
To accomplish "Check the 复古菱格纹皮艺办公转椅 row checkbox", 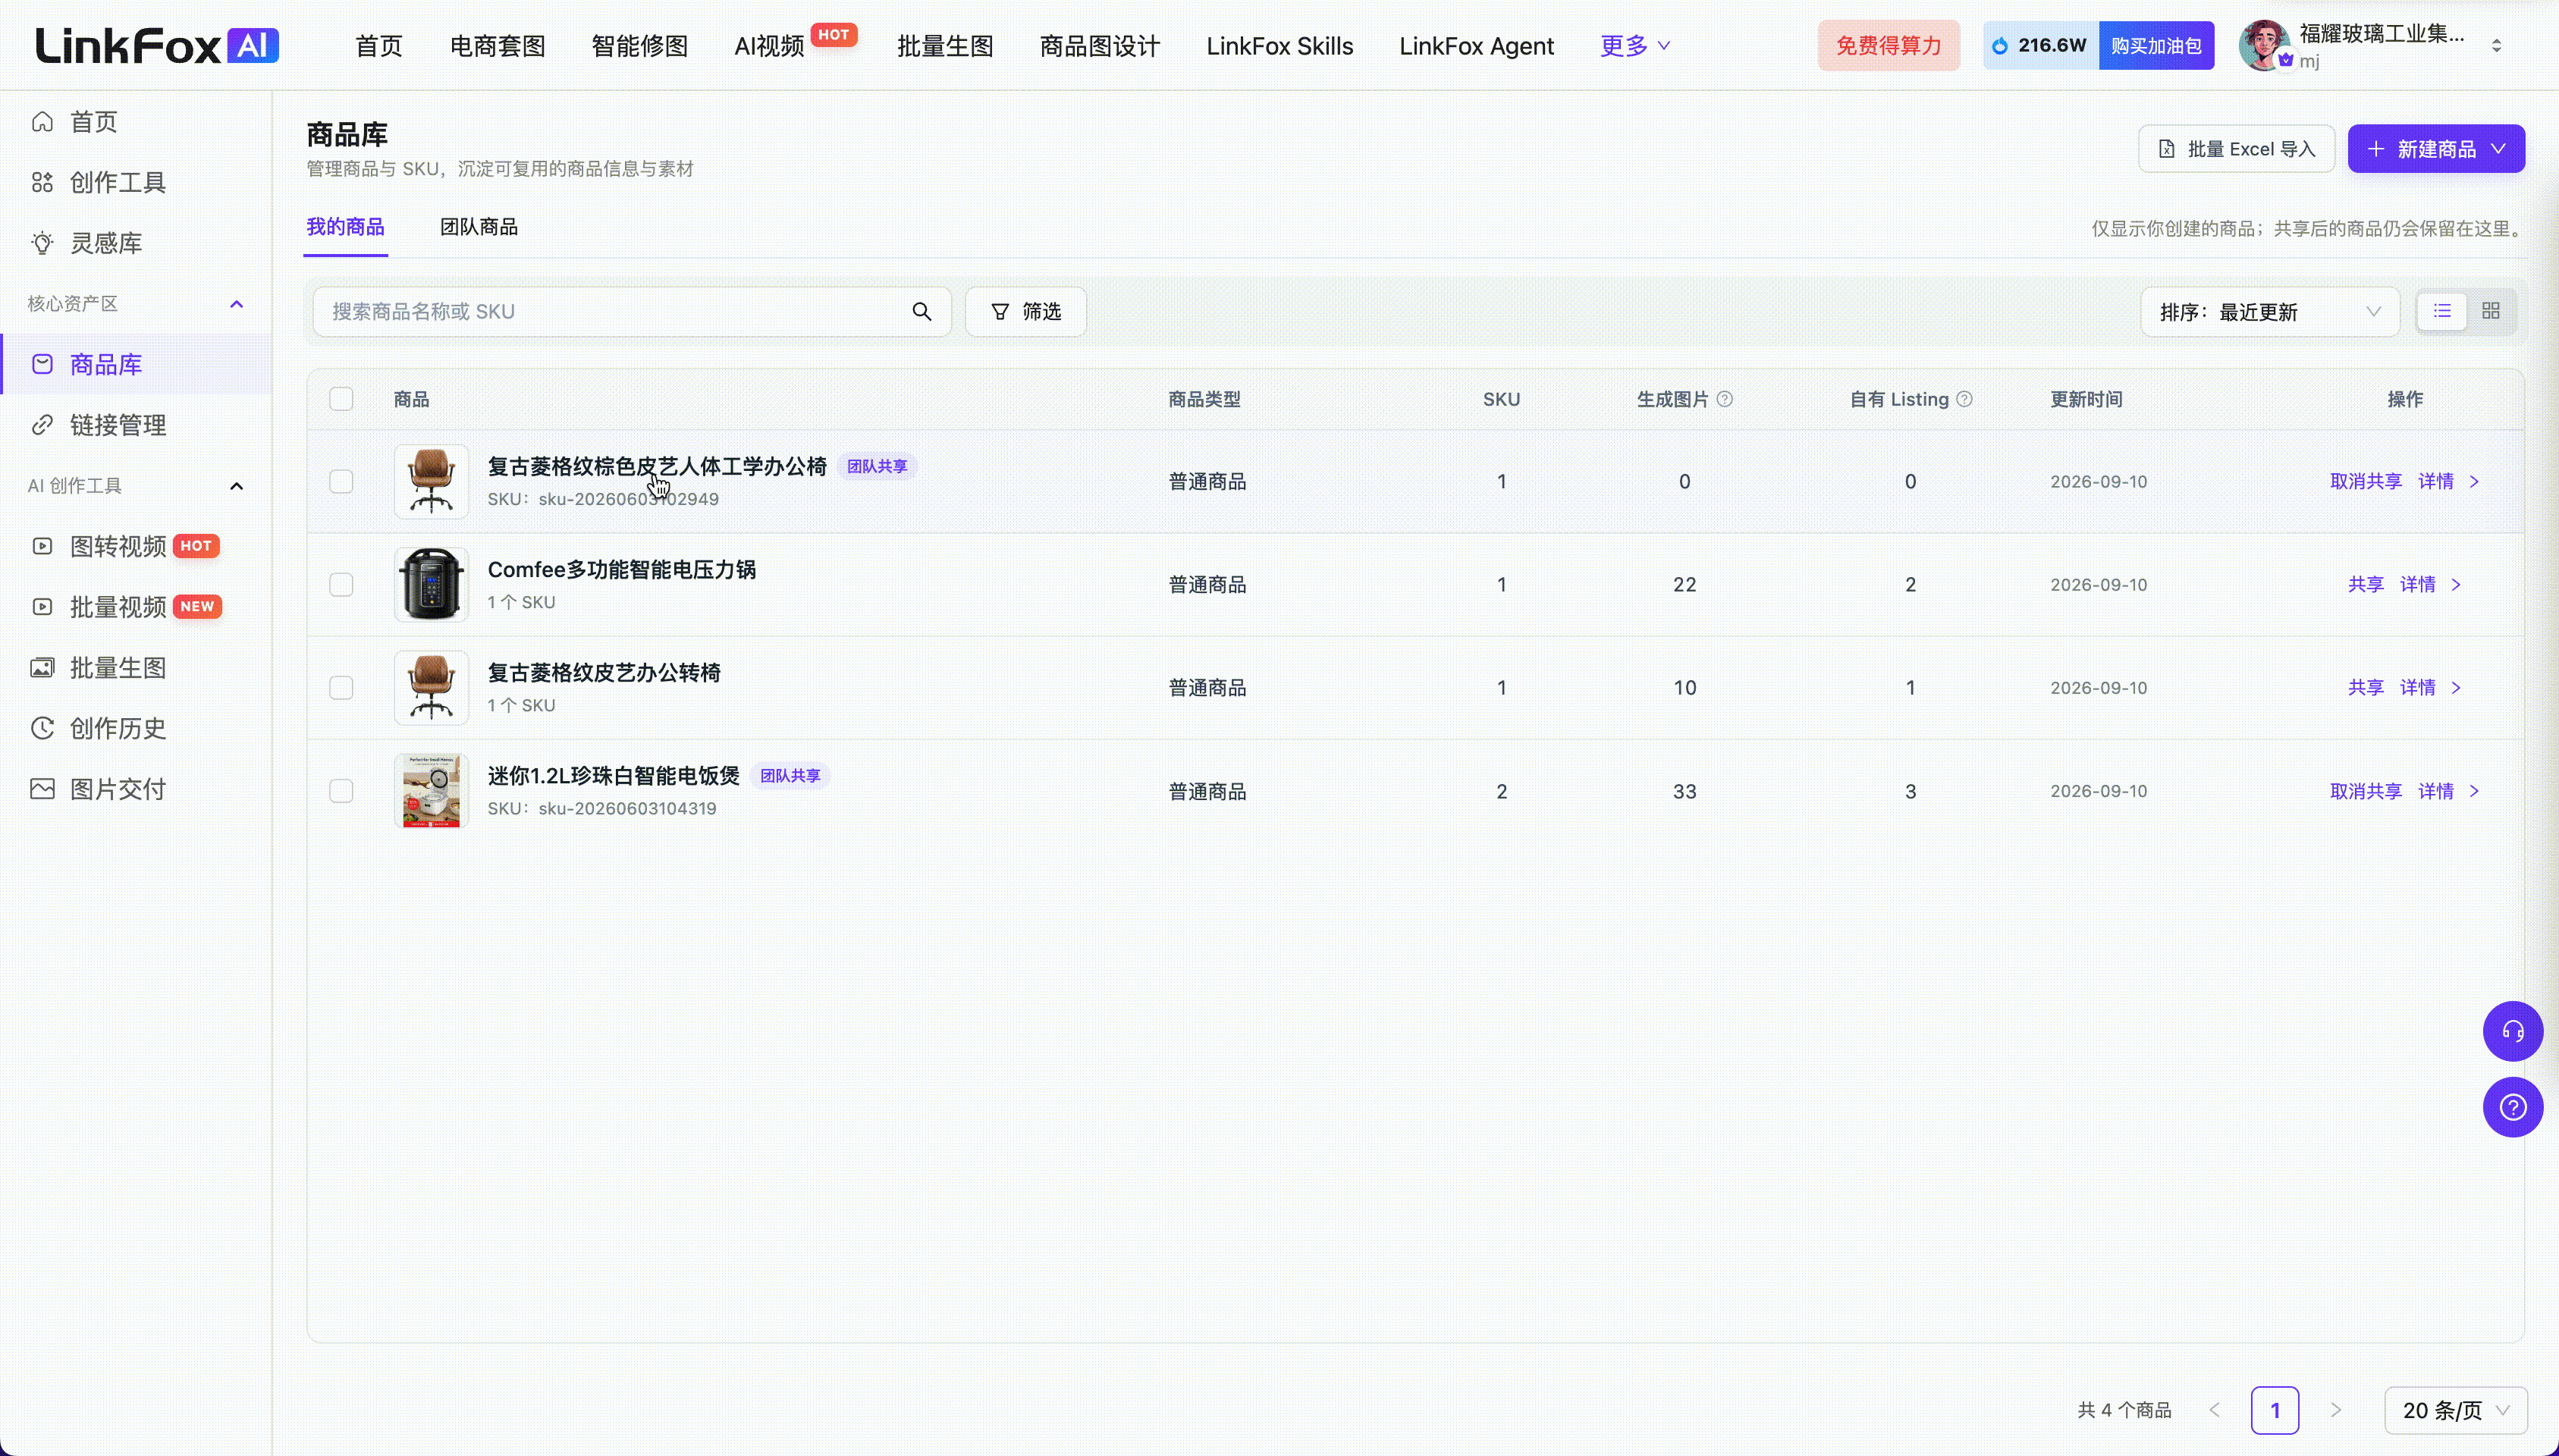I will click(x=341, y=688).
